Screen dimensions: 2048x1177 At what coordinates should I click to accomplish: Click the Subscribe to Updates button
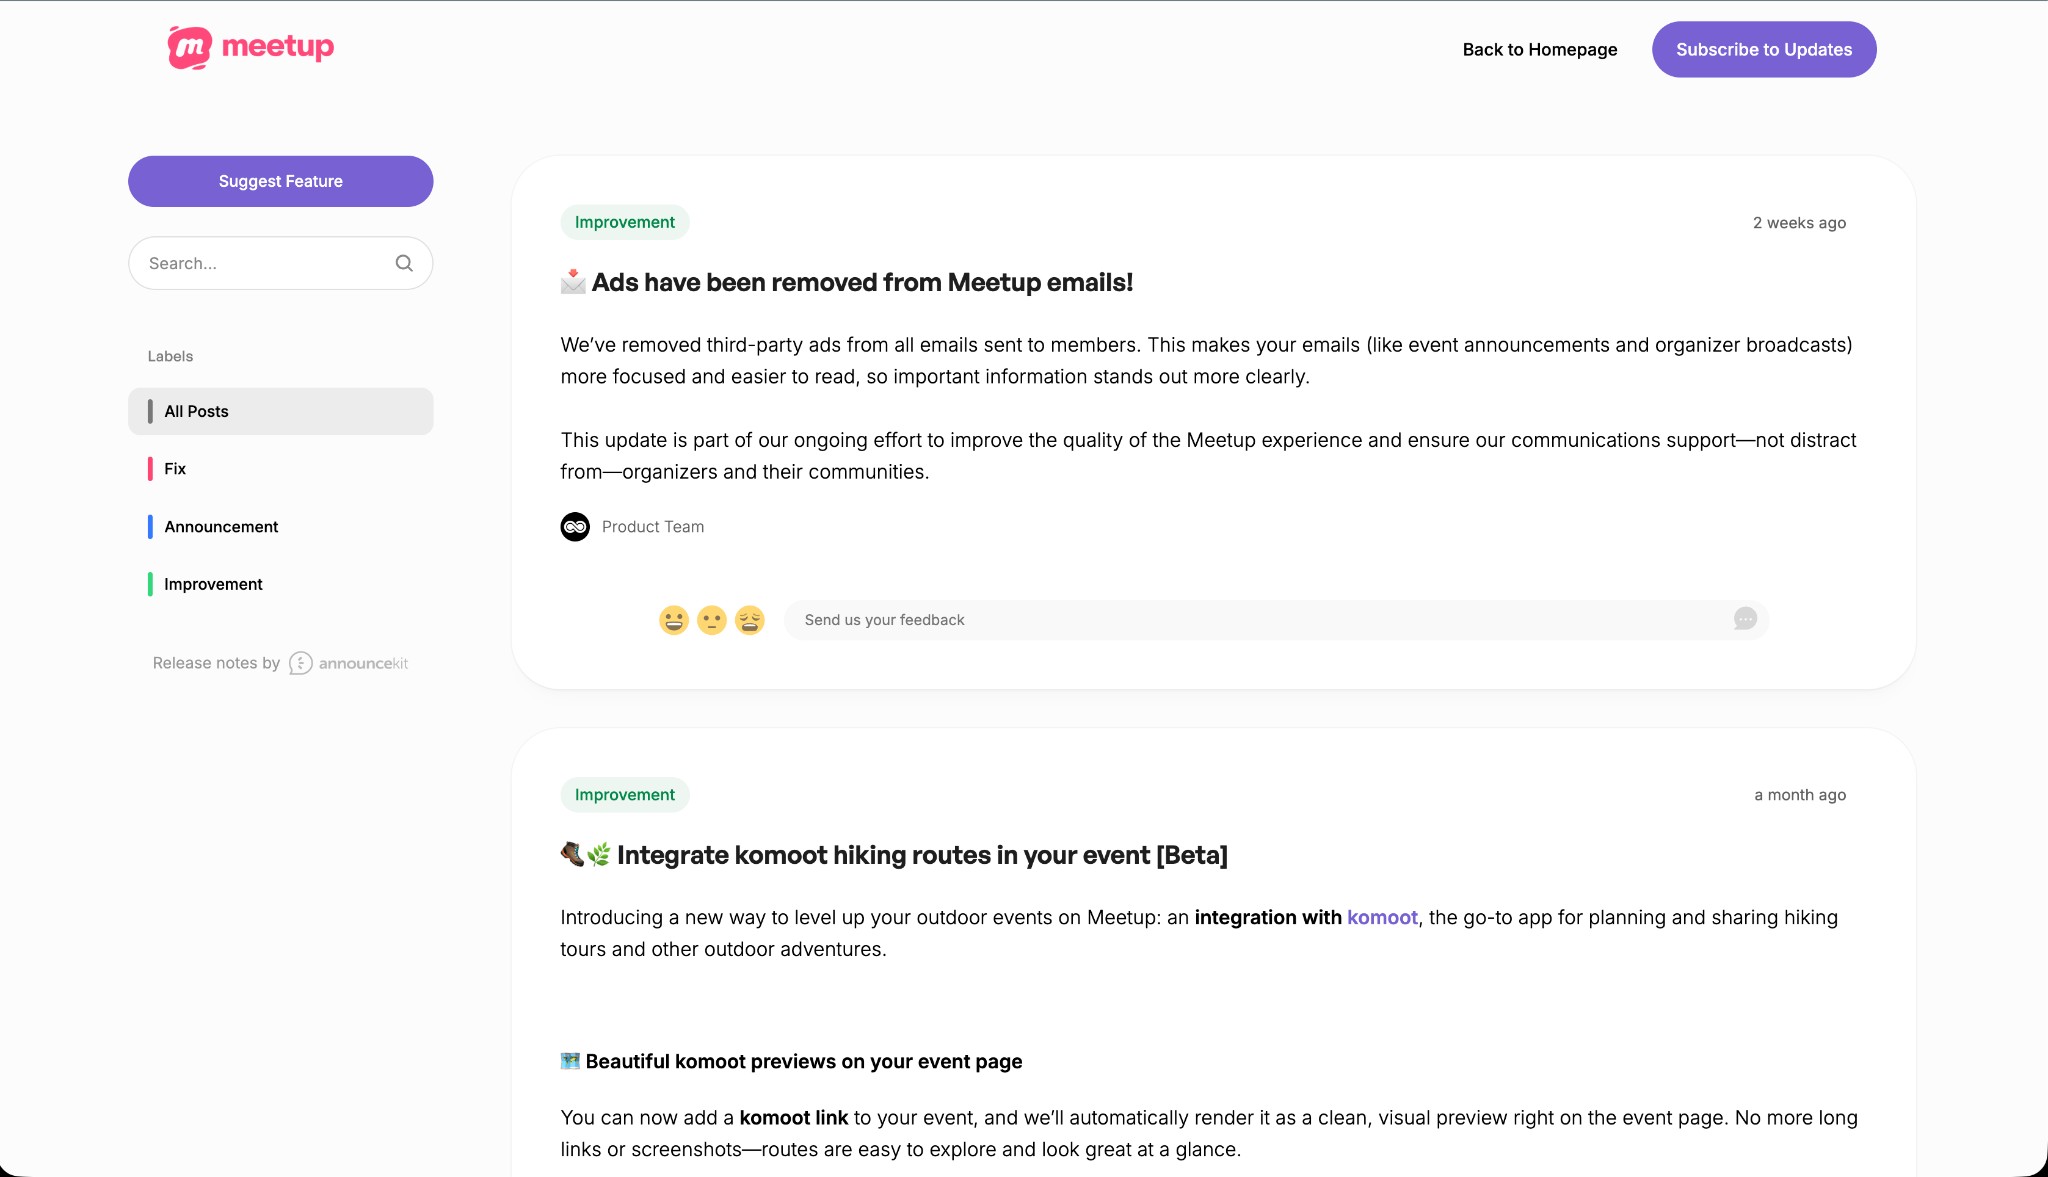pyautogui.click(x=1764, y=49)
